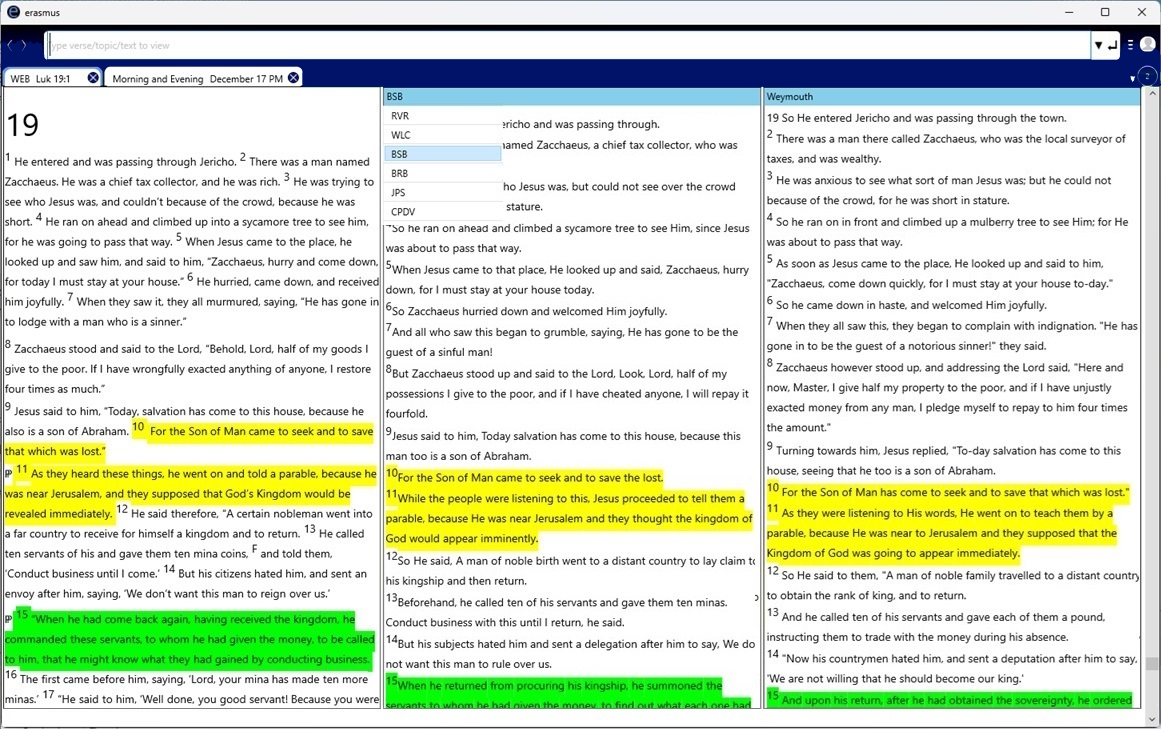This screenshot has height=729, width=1161.
Task: Open the tab list dropdown arrow
Action: click(x=1133, y=79)
